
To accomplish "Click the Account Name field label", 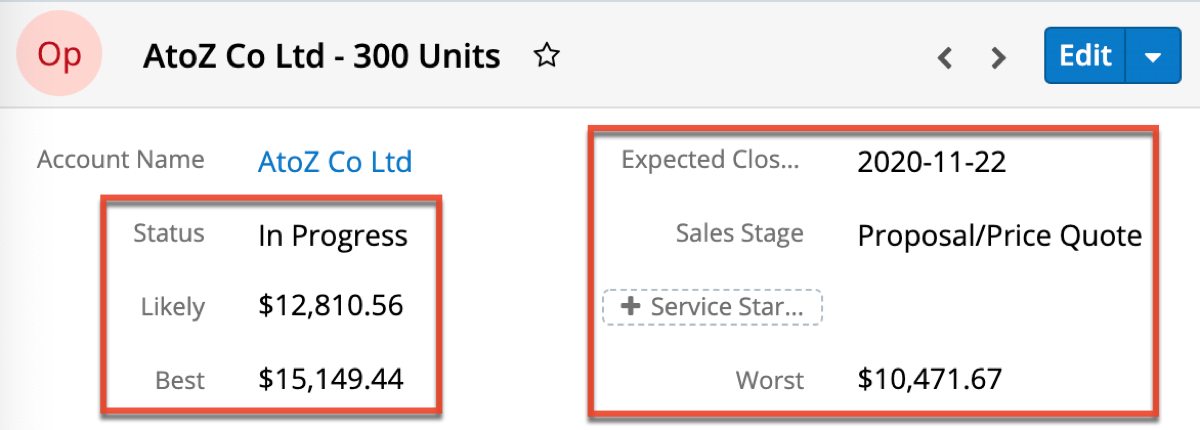I will [120, 160].
